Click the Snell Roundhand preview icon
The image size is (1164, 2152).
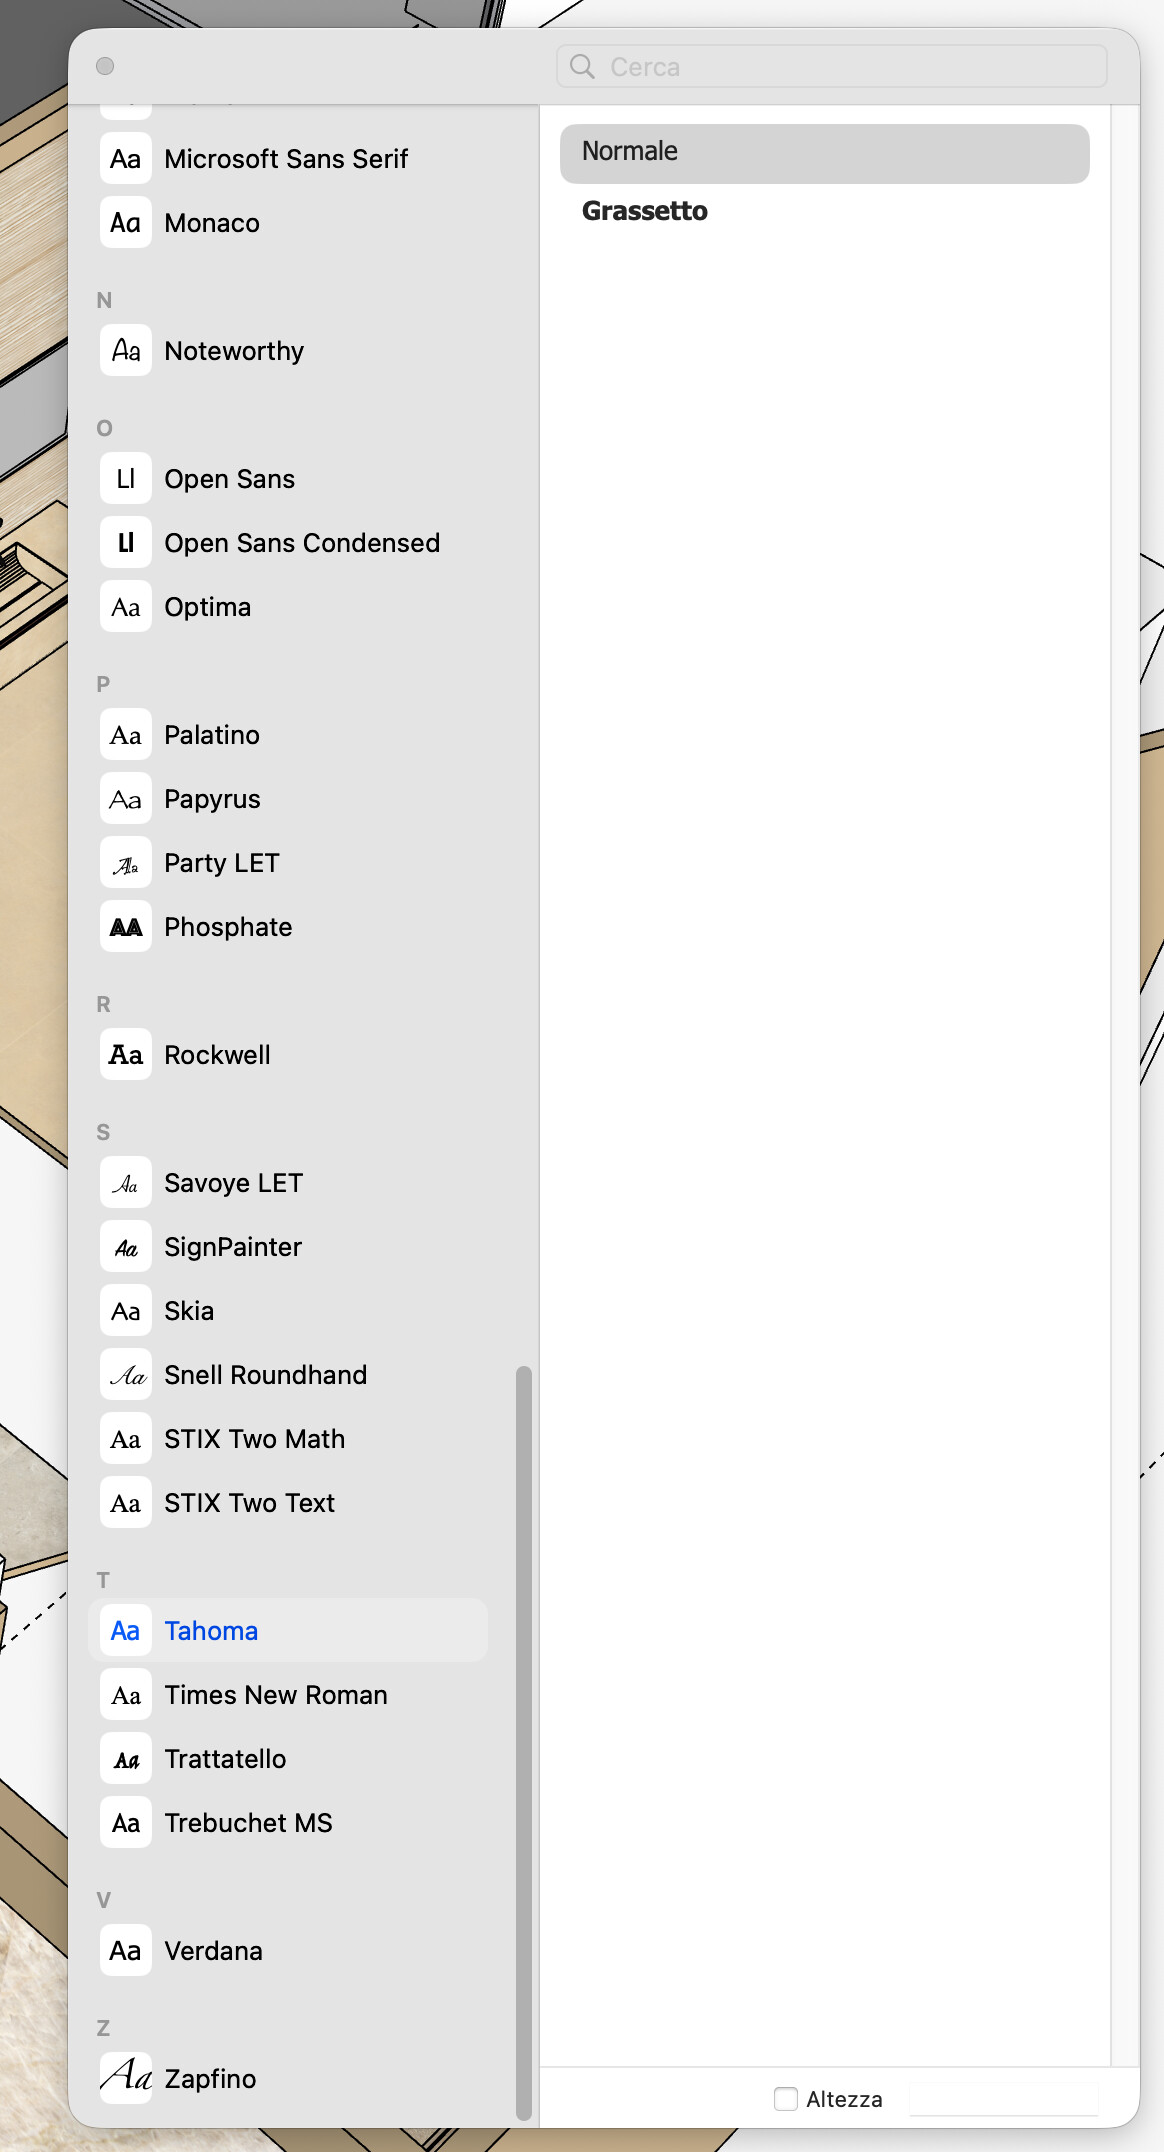126,1375
